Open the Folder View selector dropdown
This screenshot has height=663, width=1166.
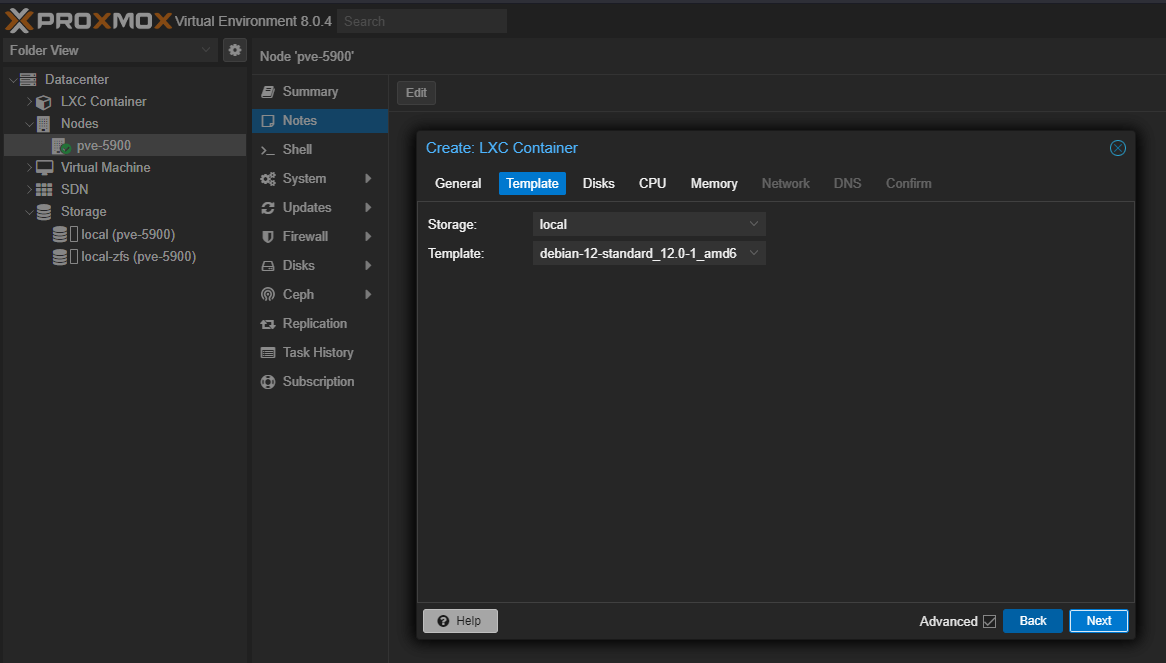(x=110, y=50)
